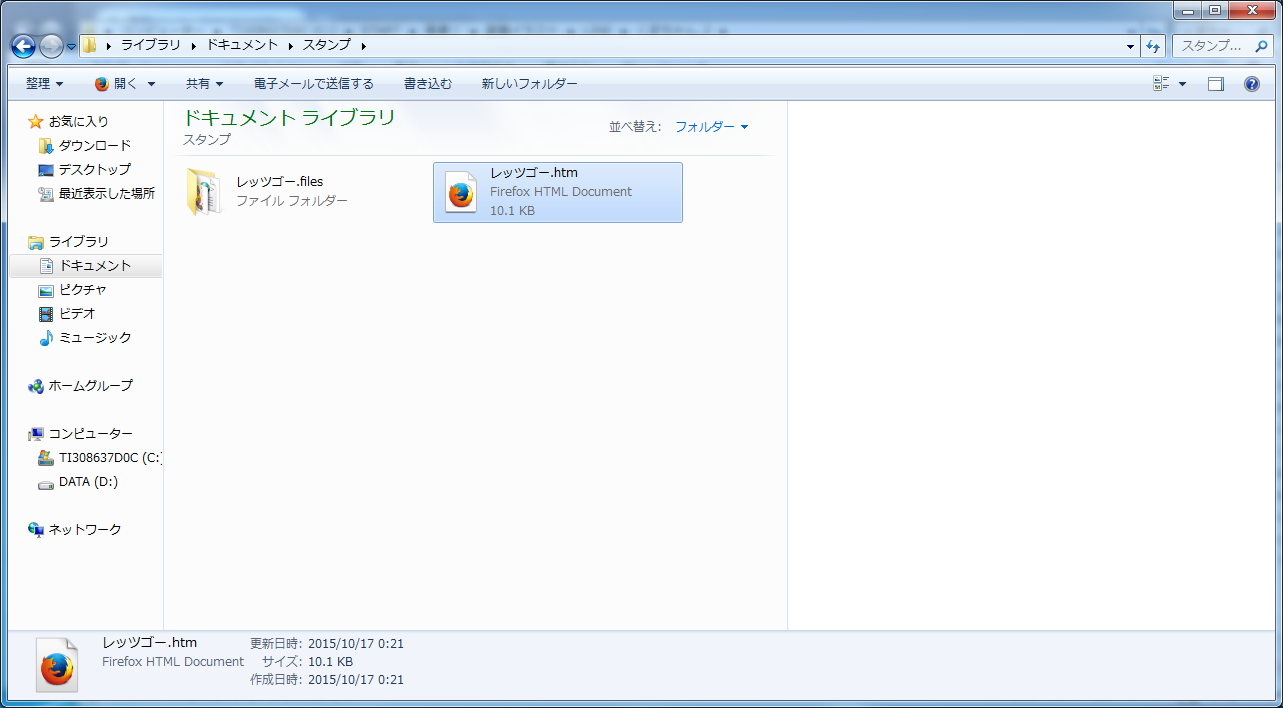
Task: Expand the 開く dropdown arrow
Action: [151, 84]
